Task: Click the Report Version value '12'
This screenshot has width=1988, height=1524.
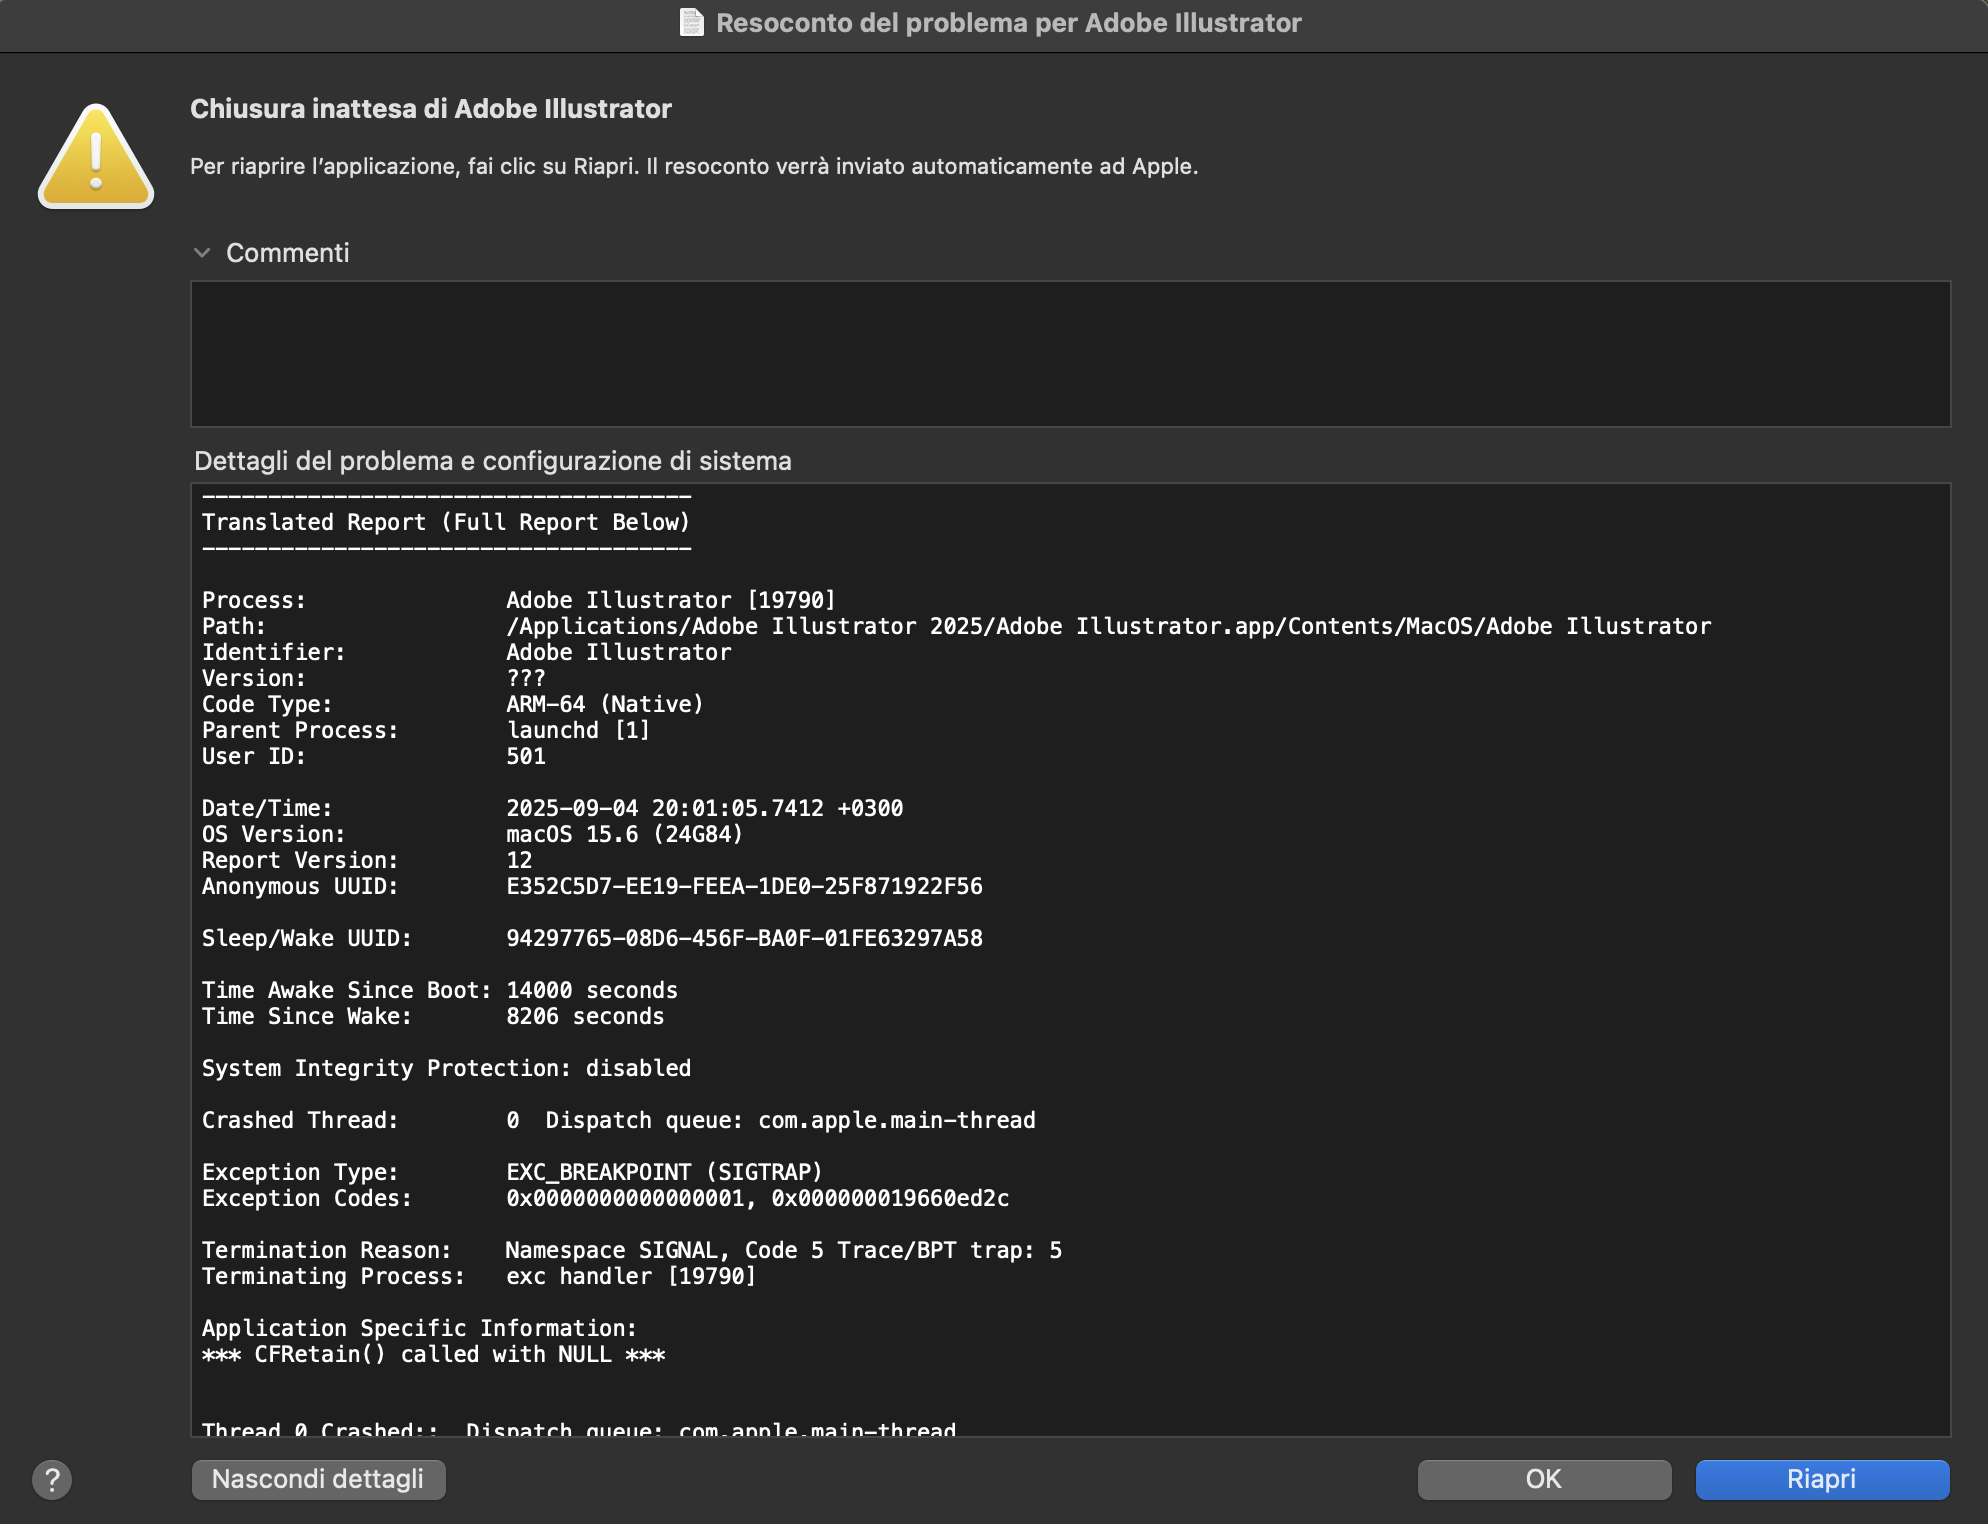Action: tap(519, 860)
